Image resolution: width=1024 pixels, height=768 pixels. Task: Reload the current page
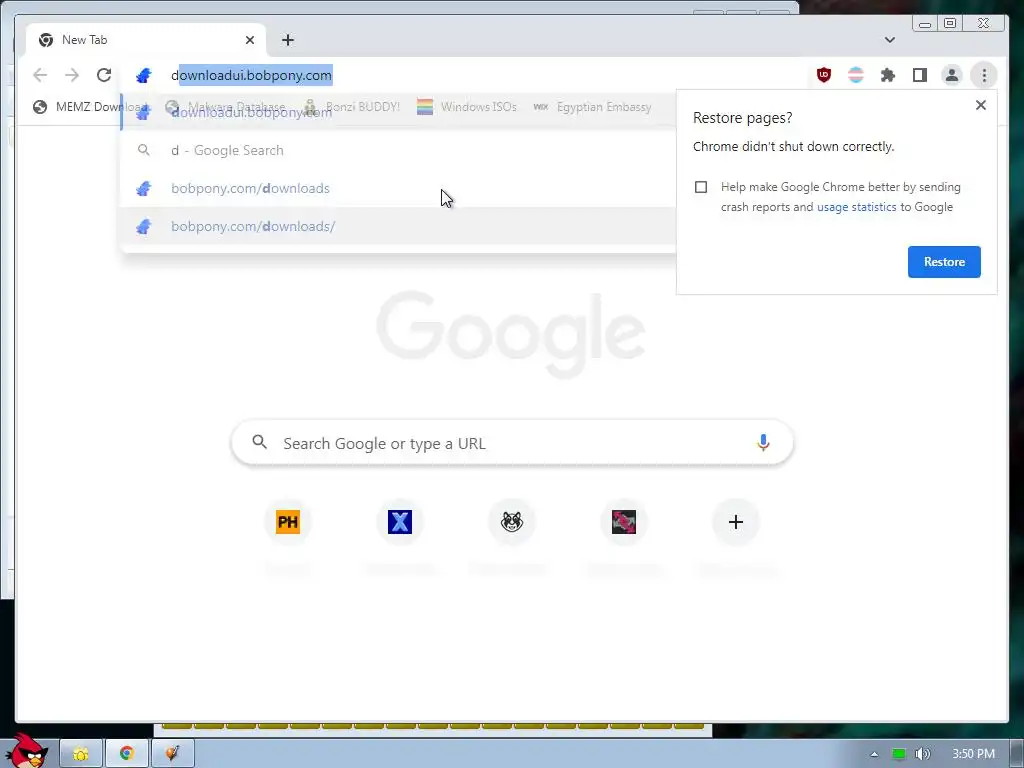[104, 75]
